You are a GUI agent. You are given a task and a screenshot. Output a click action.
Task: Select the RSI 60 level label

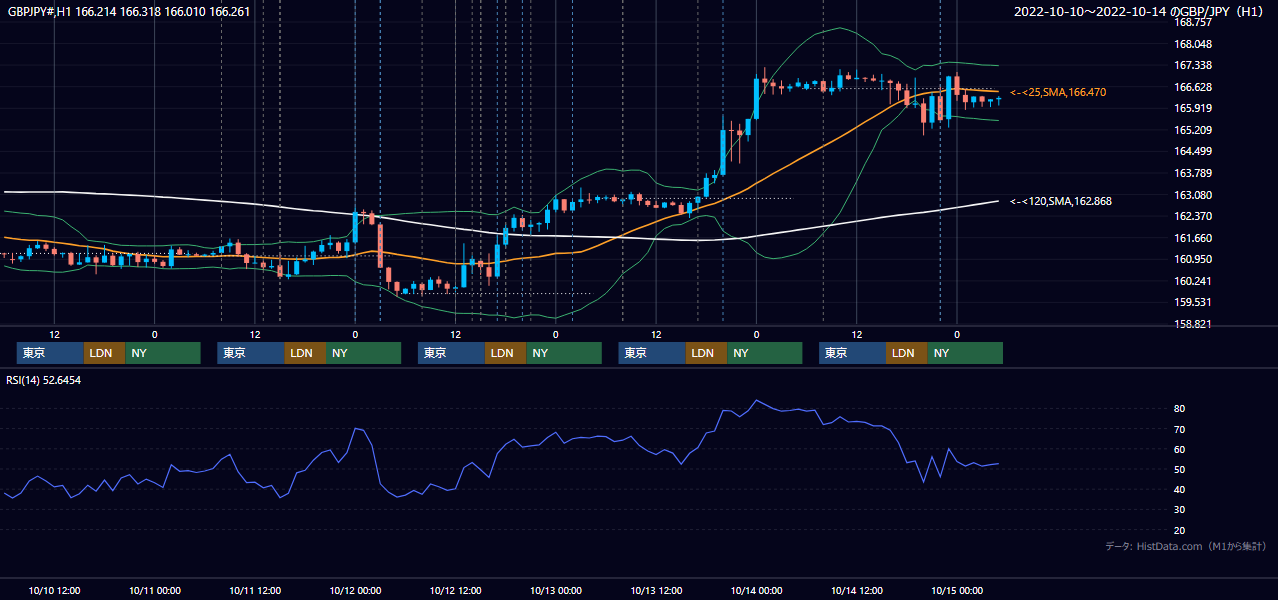pos(1179,449)
